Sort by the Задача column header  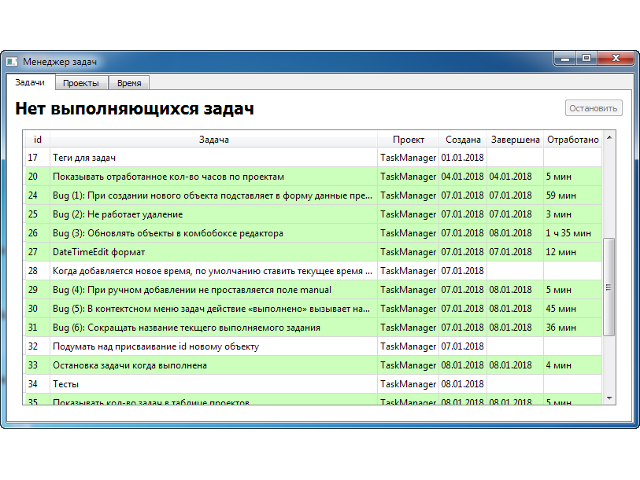[x=214, y=140]
